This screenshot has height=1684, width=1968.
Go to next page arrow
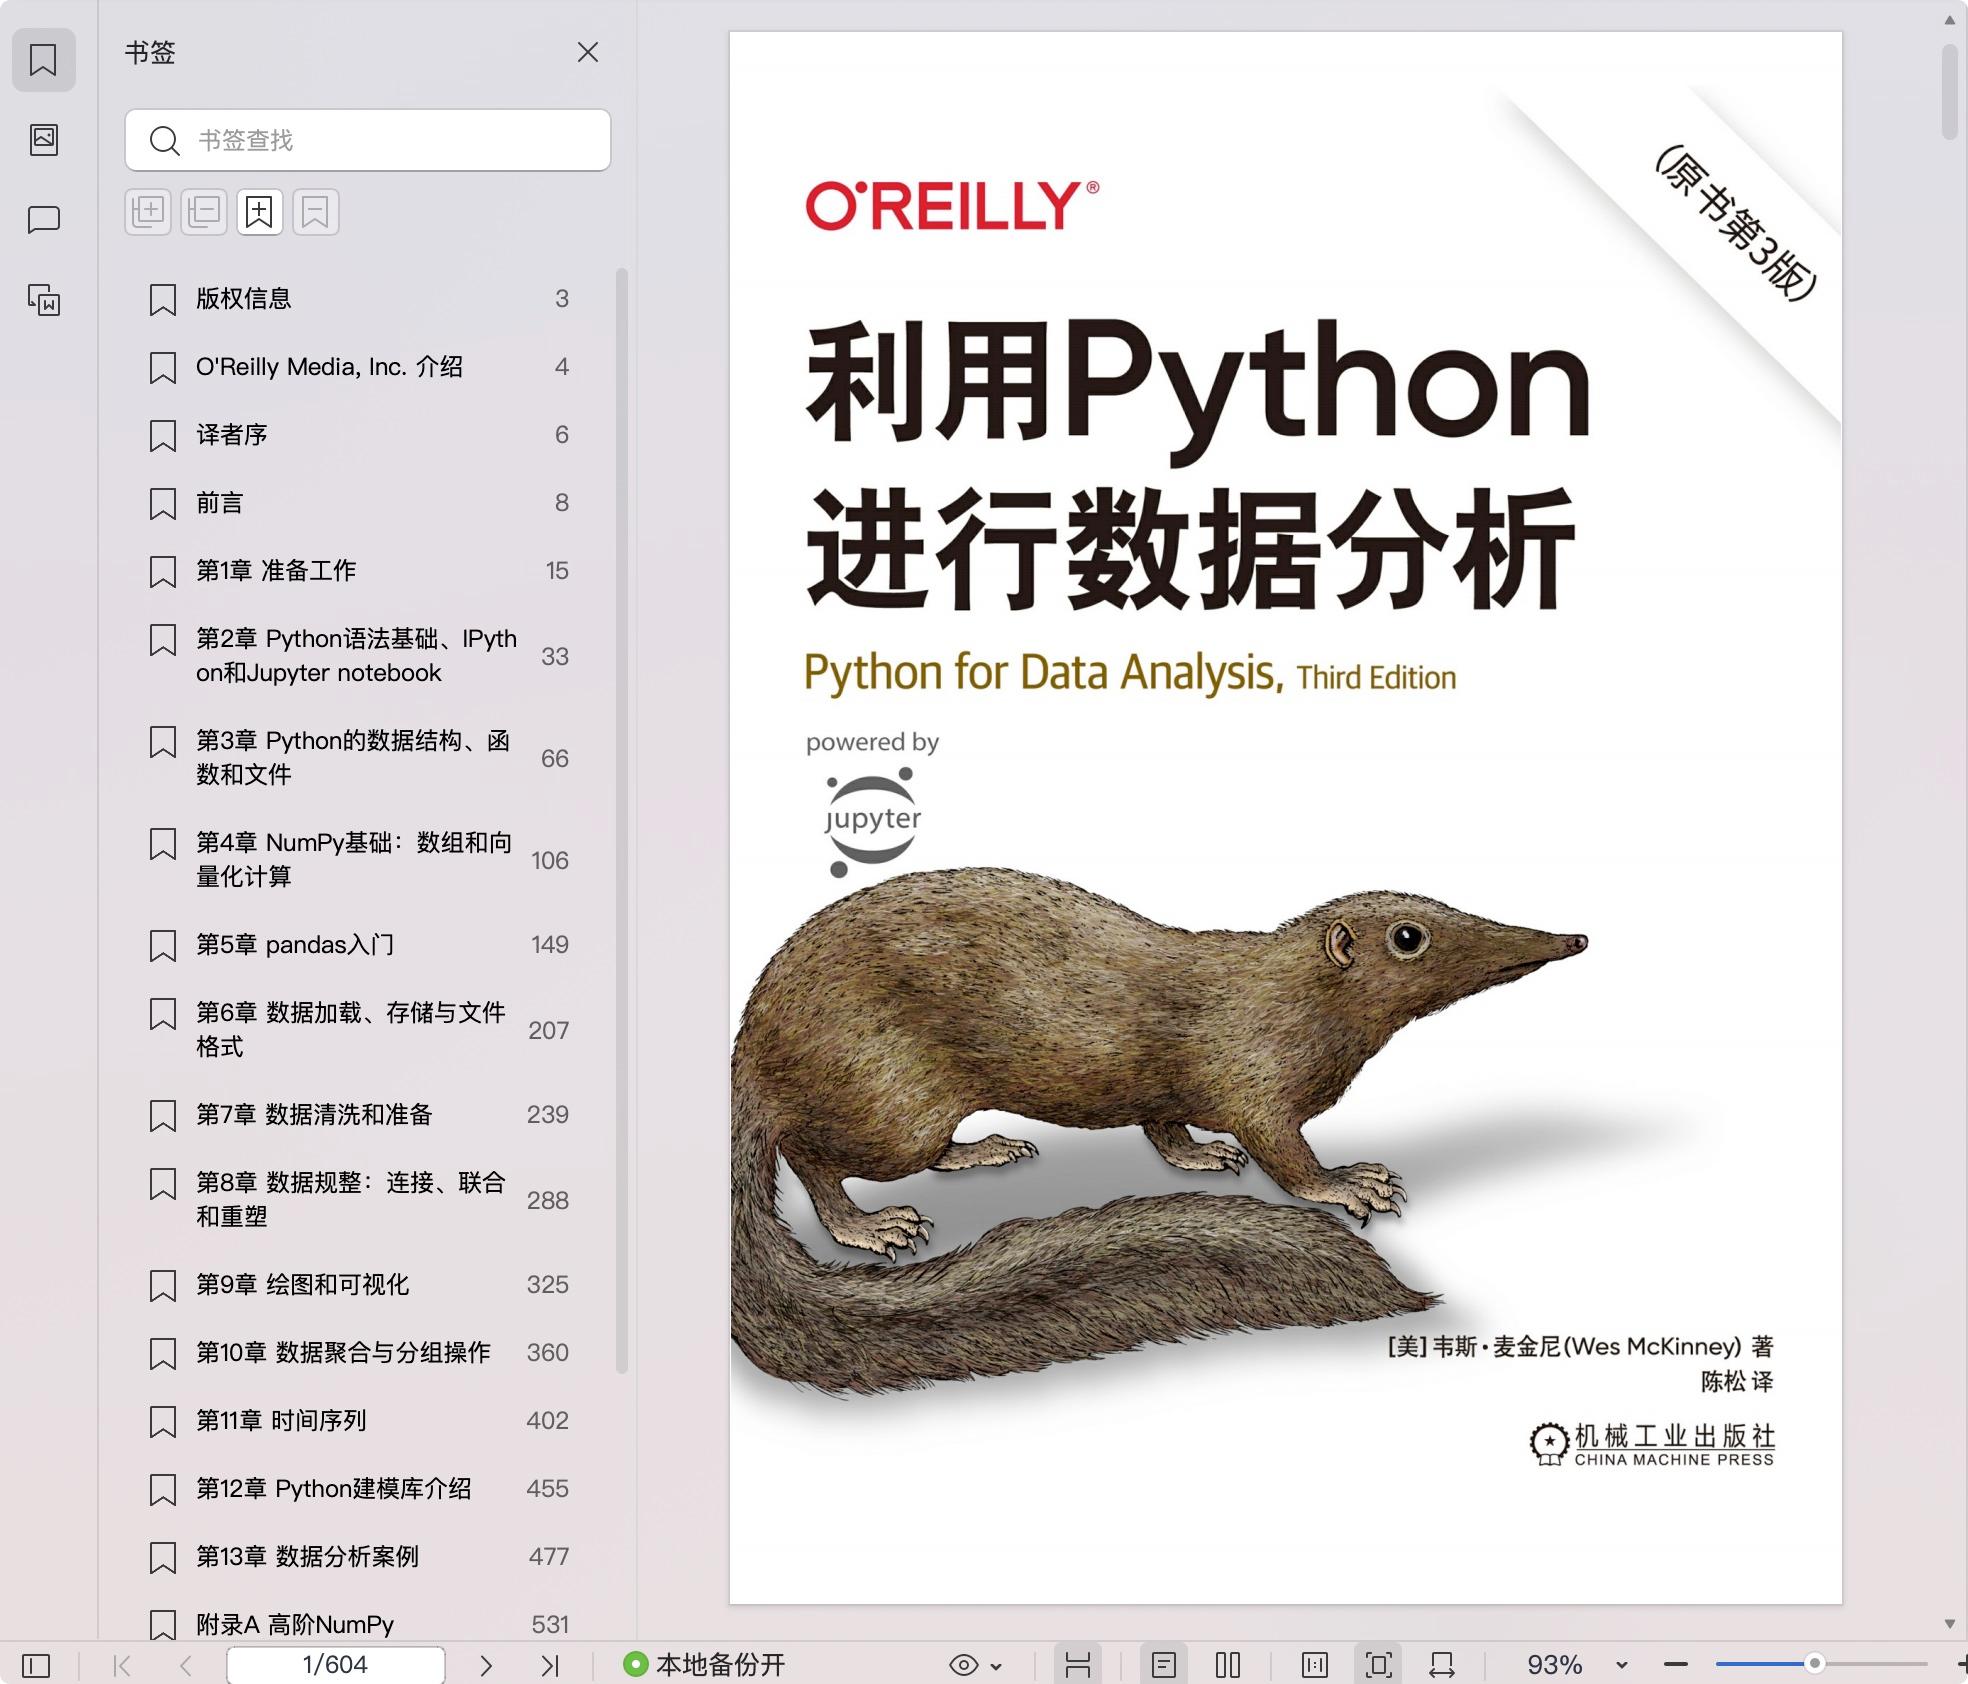tap(486, 1665)
